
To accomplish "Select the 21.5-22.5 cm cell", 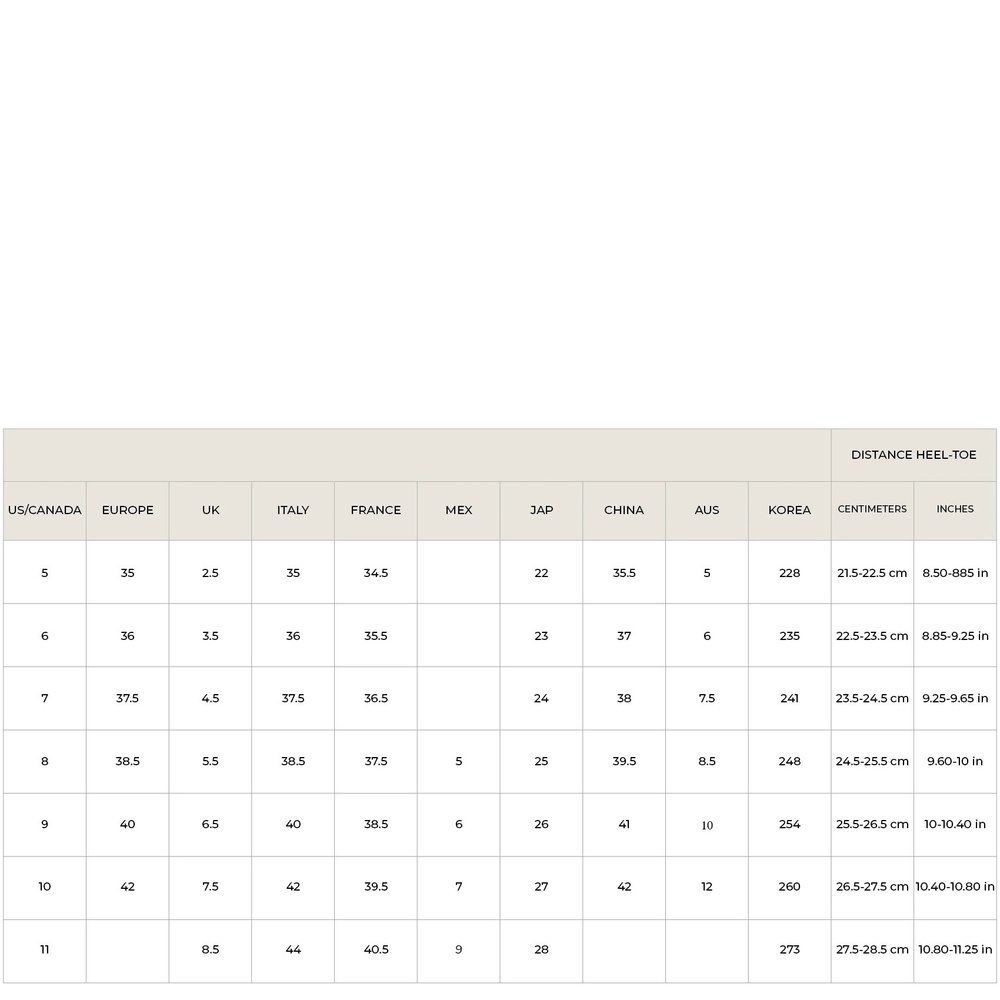I will (872, 573).
